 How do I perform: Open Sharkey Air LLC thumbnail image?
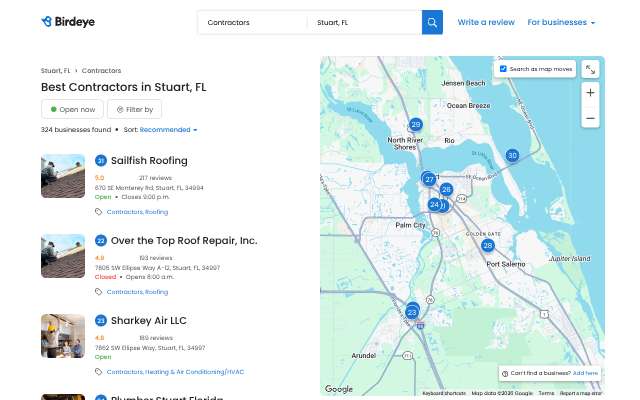tap(63, 336)
